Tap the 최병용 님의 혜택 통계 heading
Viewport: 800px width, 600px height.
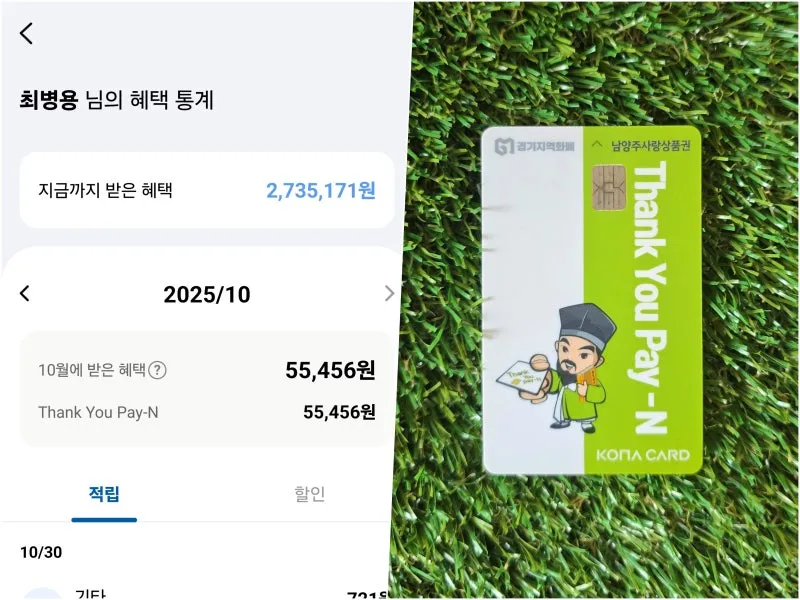(x=116, y=99)
